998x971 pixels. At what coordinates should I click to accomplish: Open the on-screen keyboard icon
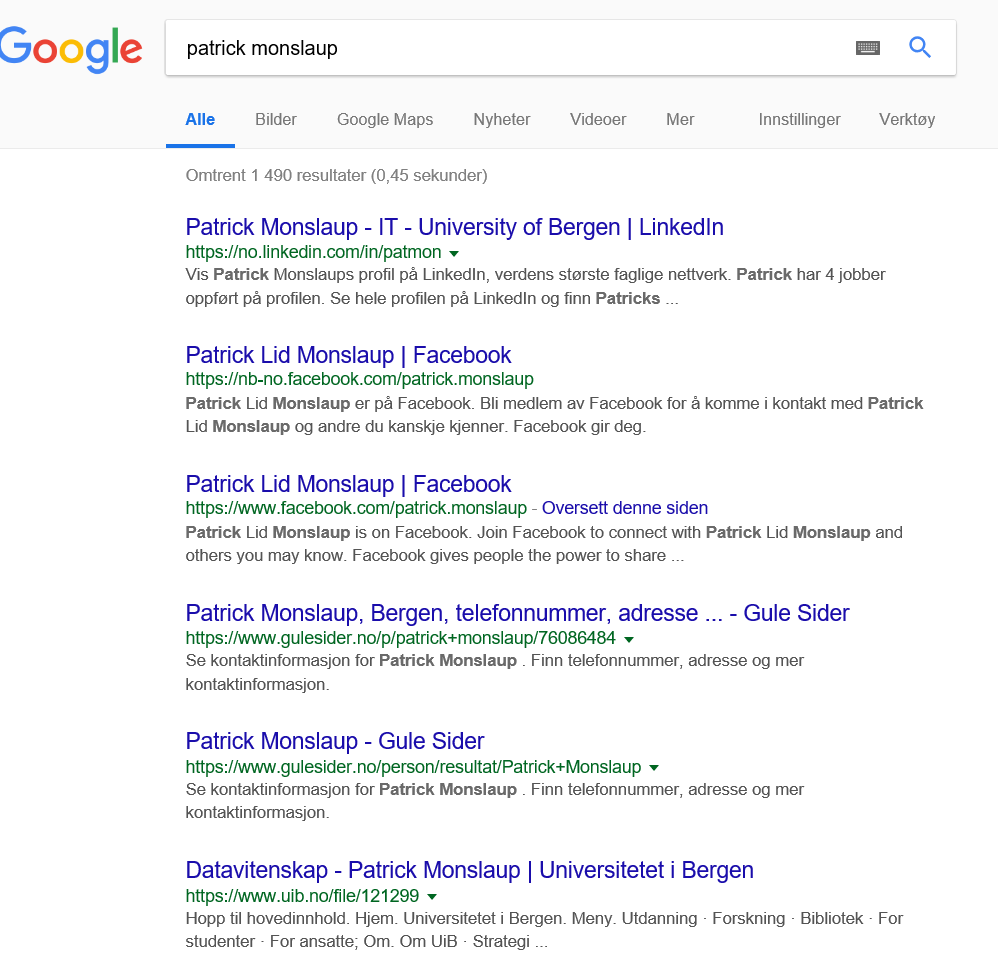868,48
